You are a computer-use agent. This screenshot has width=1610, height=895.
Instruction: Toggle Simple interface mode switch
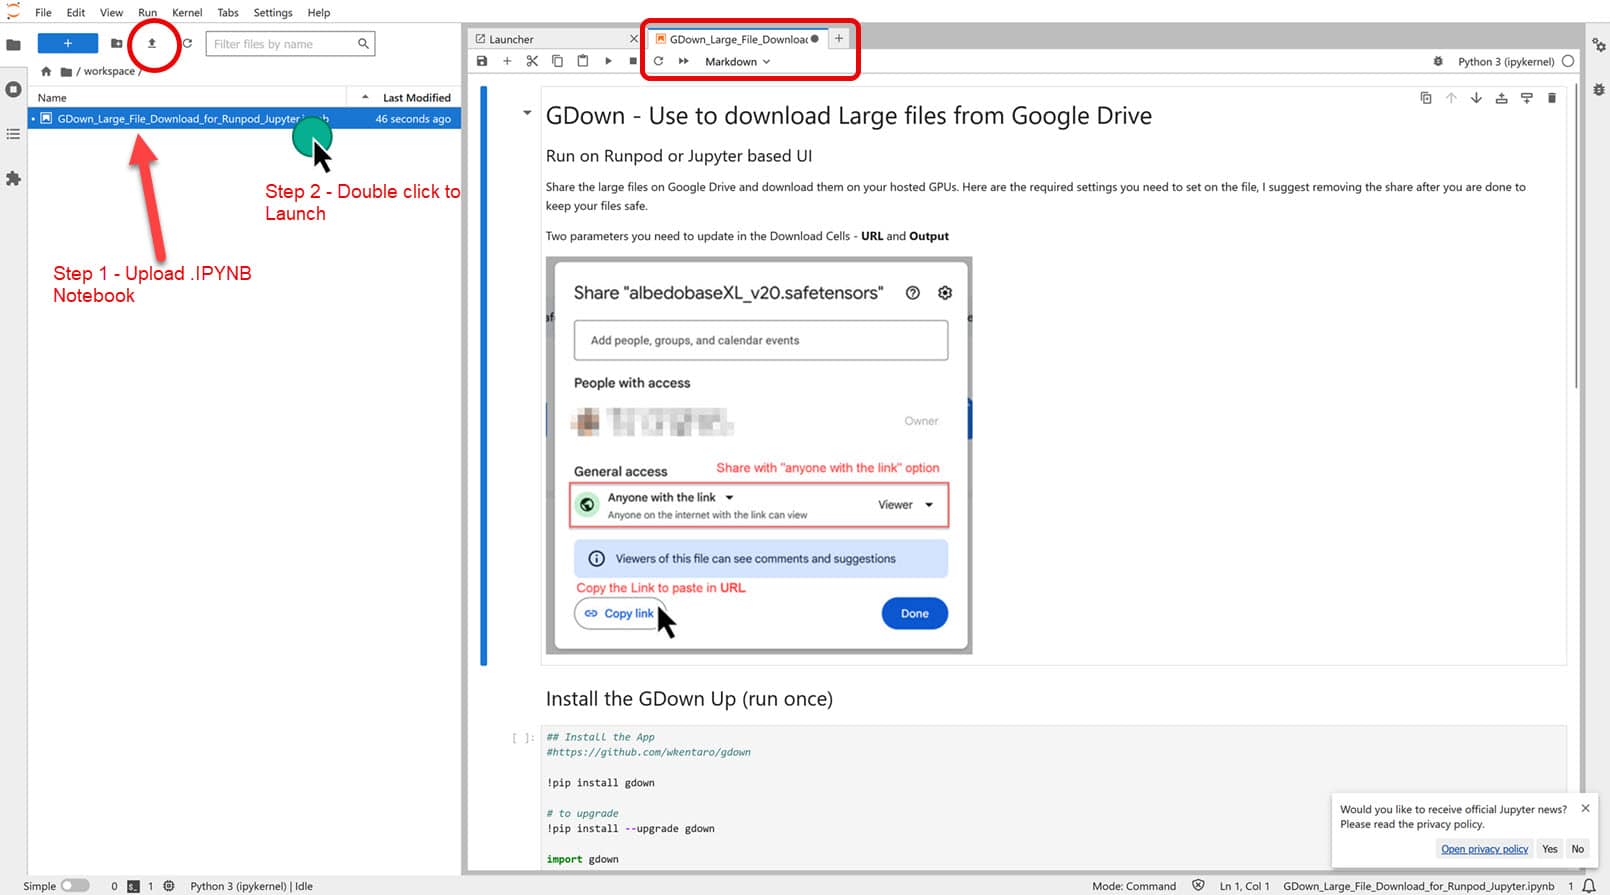74,886
